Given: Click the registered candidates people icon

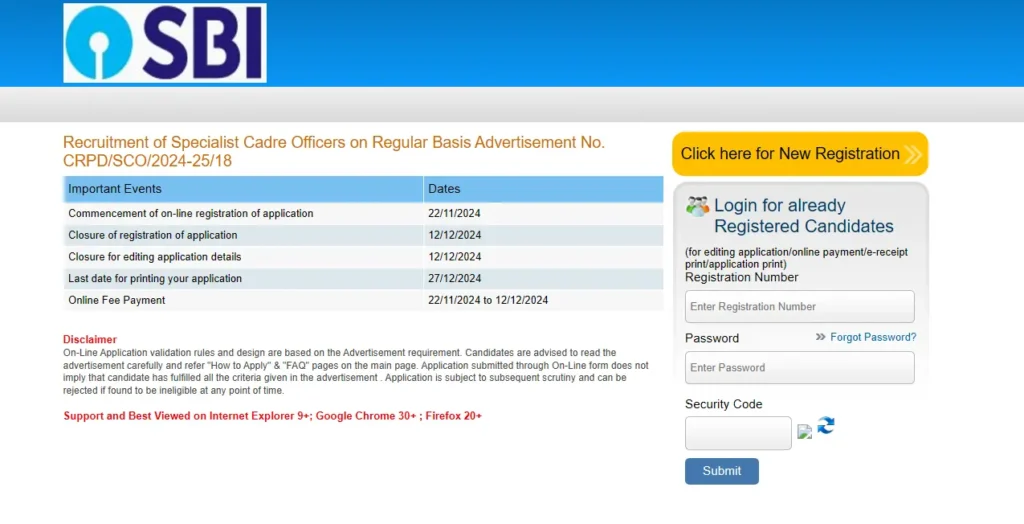Looking at the screenshot, I should tap(697, 207).
